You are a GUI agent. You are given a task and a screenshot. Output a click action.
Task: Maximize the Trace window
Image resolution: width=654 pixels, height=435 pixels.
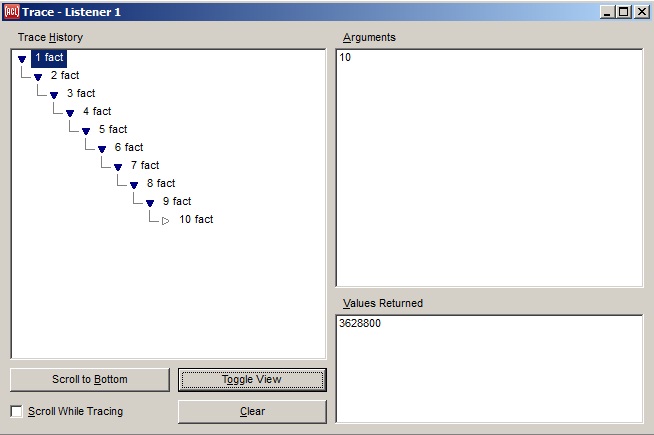coord(624,11)
